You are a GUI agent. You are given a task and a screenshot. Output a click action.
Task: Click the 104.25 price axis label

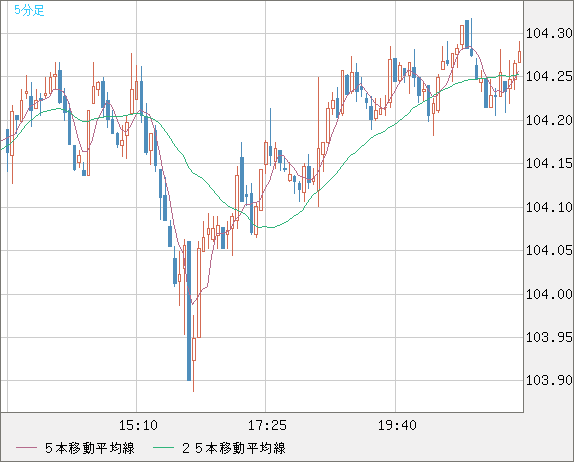point(549,77)
